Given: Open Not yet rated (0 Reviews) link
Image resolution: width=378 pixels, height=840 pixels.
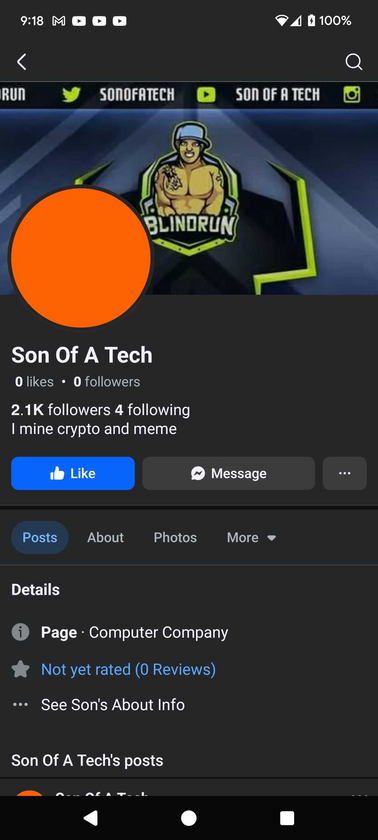Looking at the screenshot, I should pyautogui.click(x=128, y=669).
